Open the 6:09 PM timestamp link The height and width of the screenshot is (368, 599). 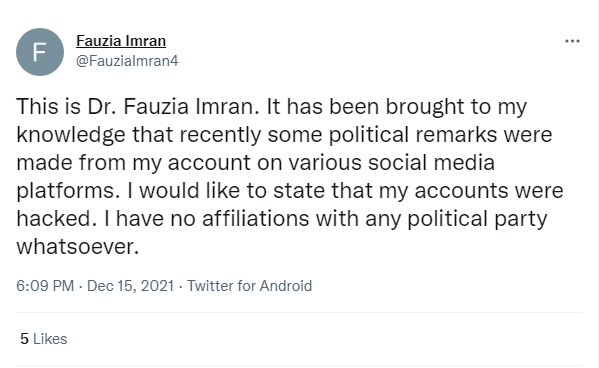tap(45, 286)
